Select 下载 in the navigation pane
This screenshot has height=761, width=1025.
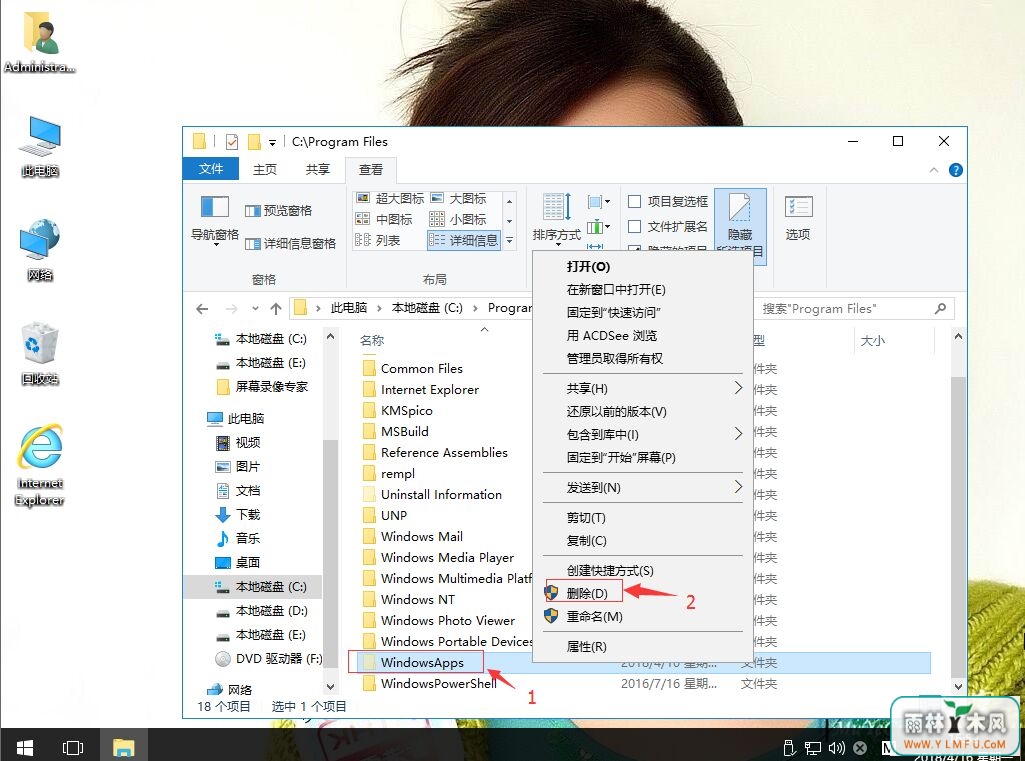tap(238, 514)
